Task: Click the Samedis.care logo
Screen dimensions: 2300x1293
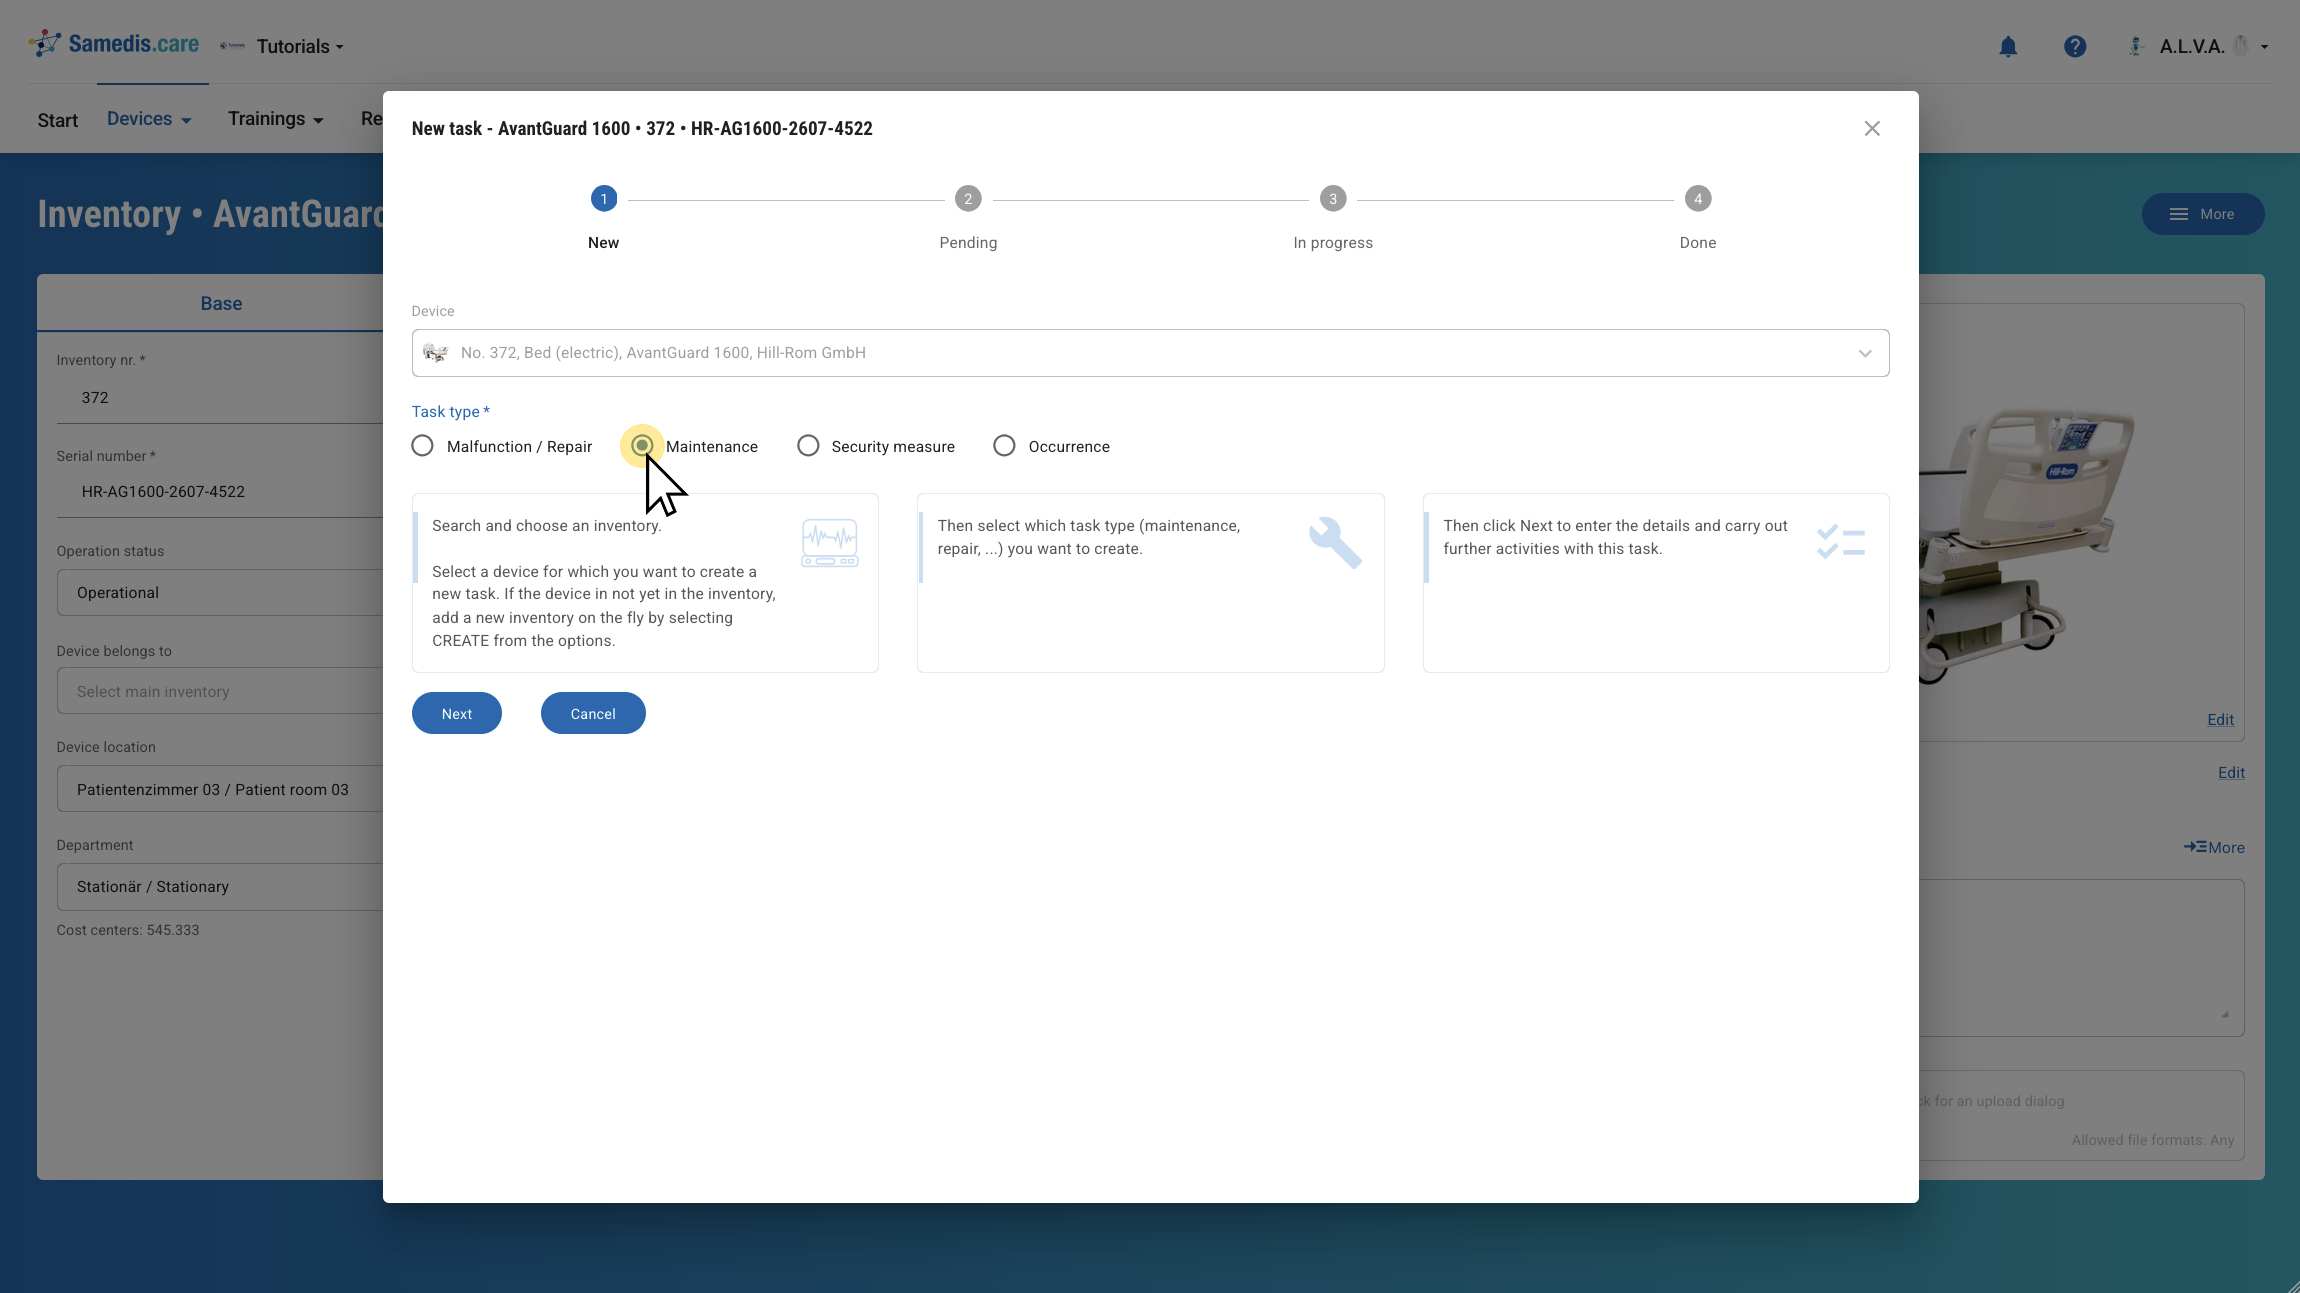Action: 114,44
